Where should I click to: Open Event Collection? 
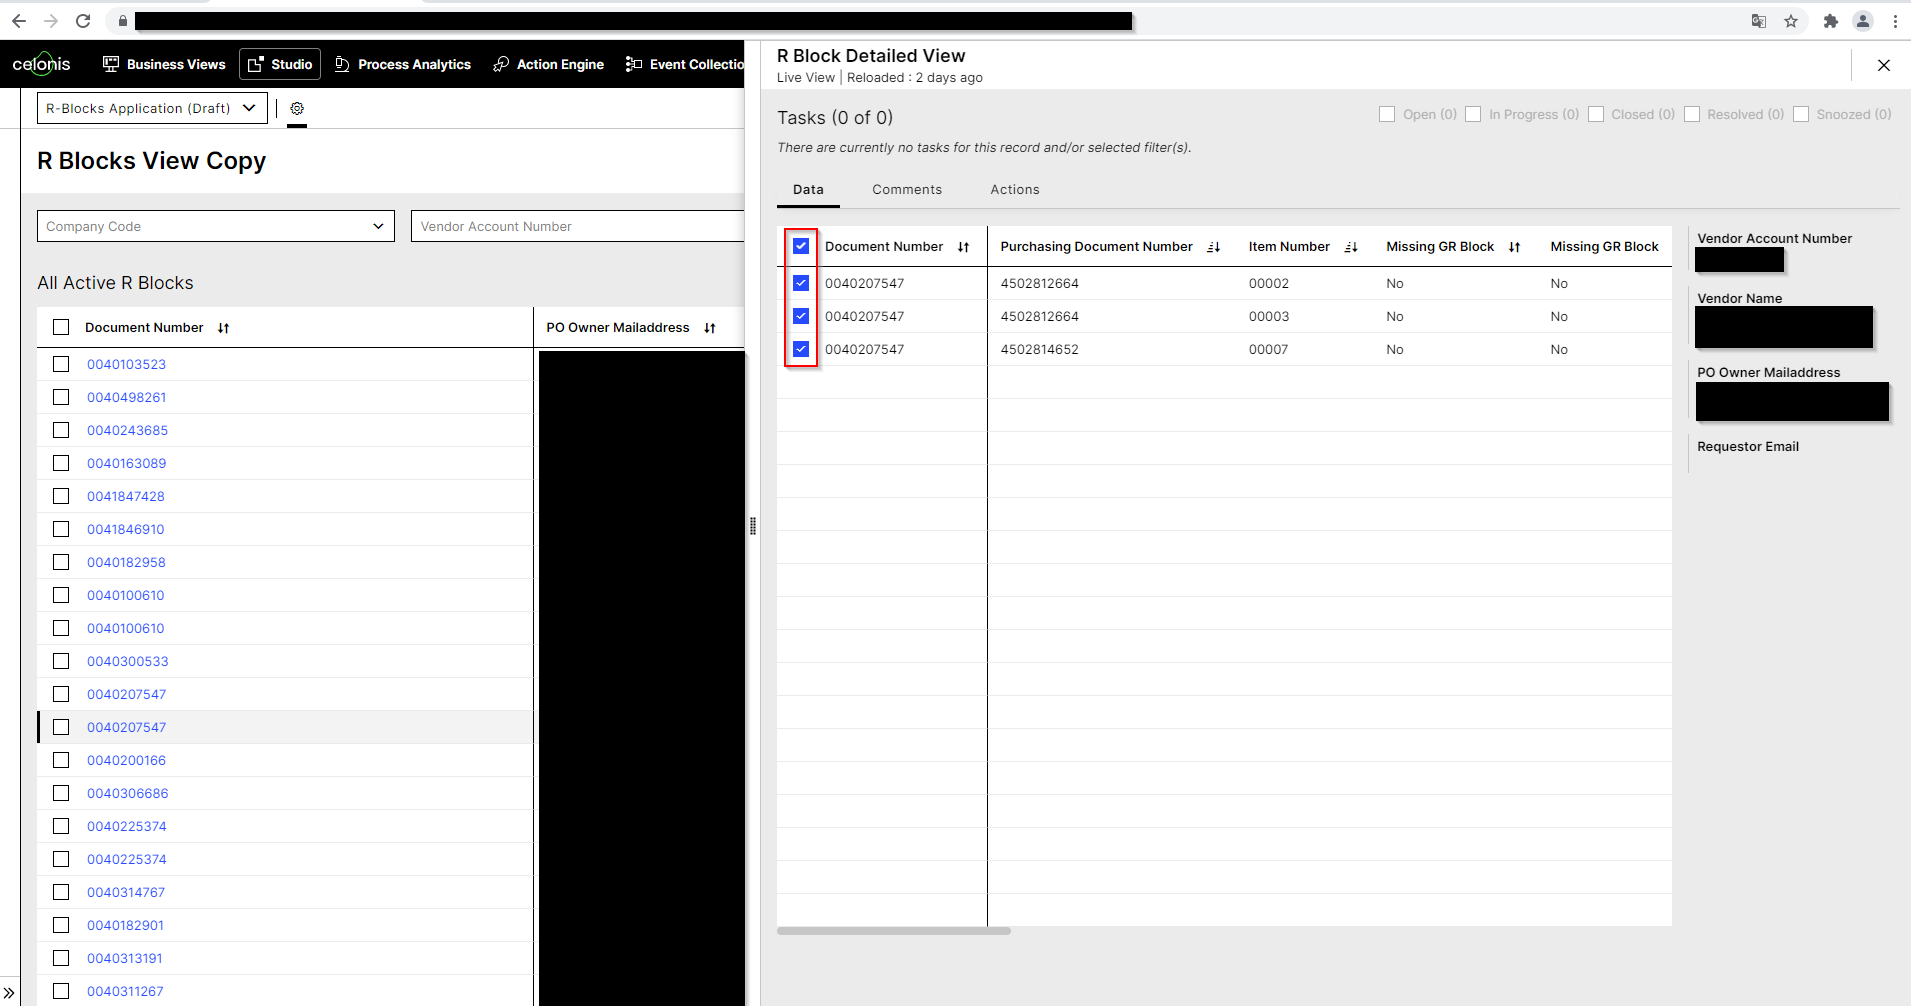[685, 64]
